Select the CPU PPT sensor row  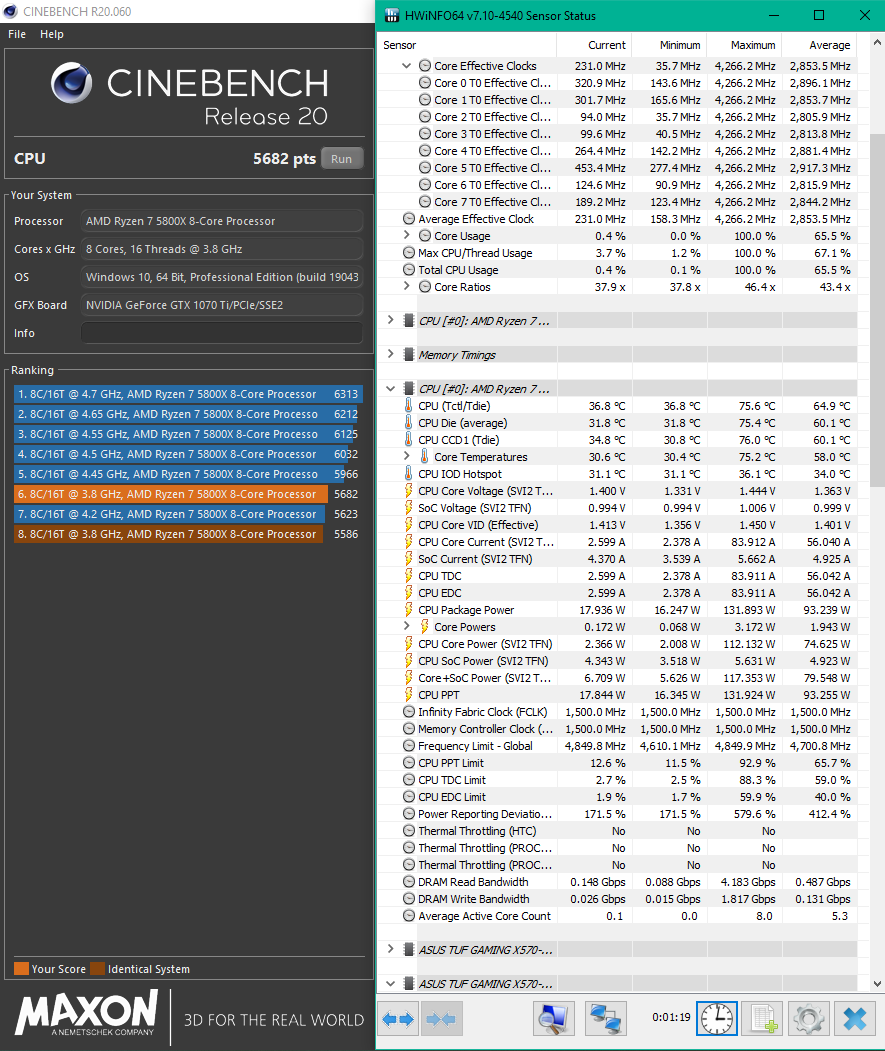[617, 695]
